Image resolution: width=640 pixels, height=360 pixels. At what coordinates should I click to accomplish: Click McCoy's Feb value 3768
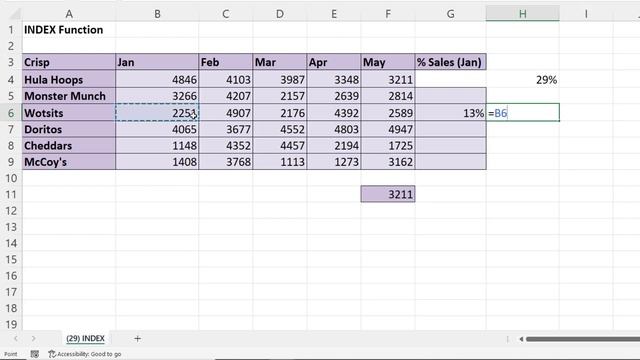[x=226, y=162]
